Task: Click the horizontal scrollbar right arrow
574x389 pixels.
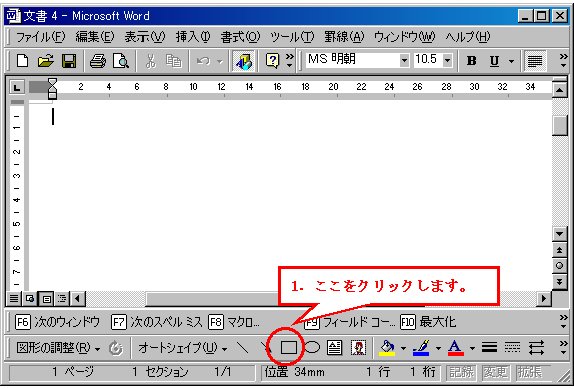Action: 544,299
